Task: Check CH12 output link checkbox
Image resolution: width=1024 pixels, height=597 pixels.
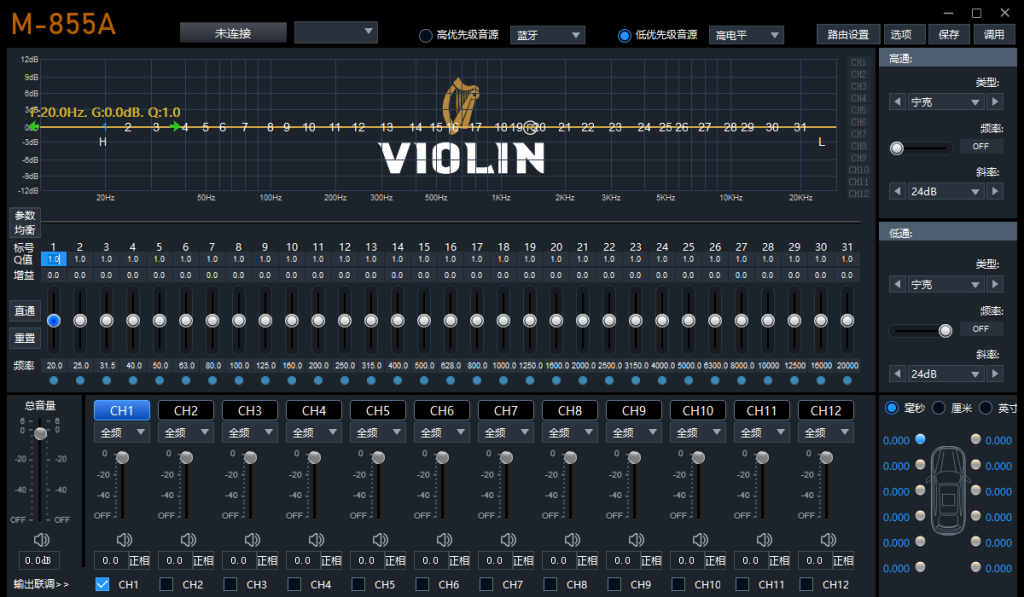Action: [x=806, y=584]
